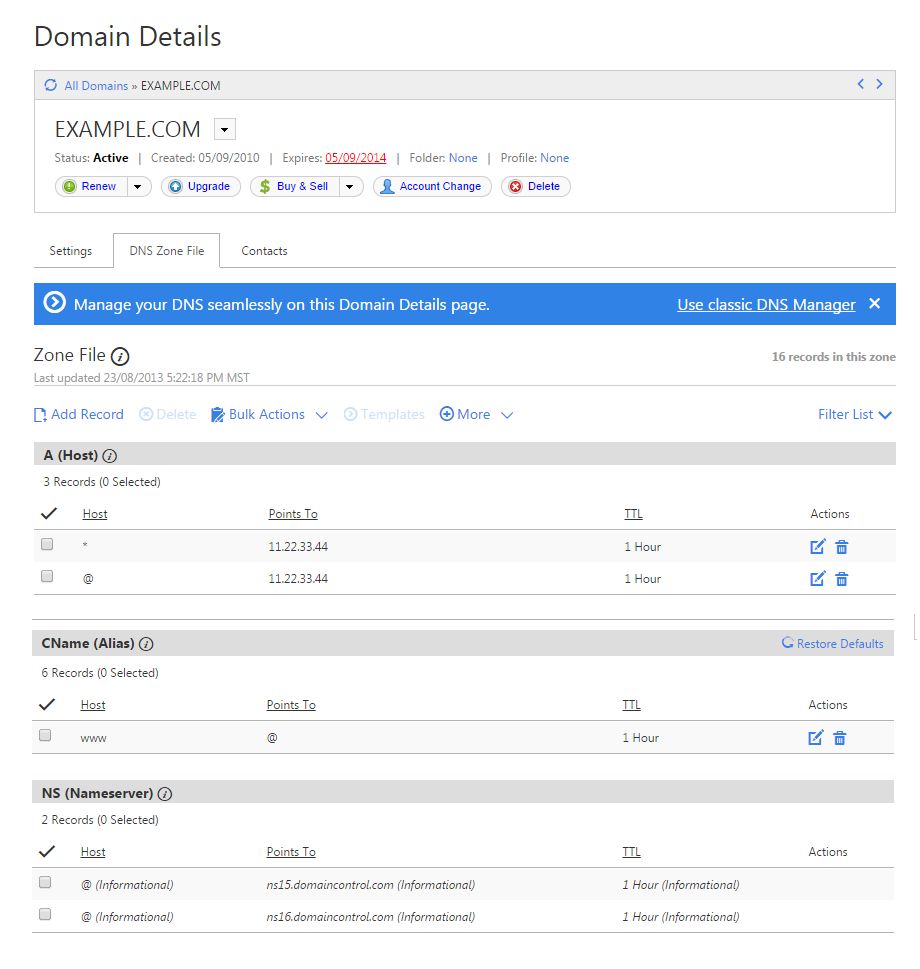Check the * A record checkbox
The width and height of the screenshot is (920, 969).
tap(47, 544)
